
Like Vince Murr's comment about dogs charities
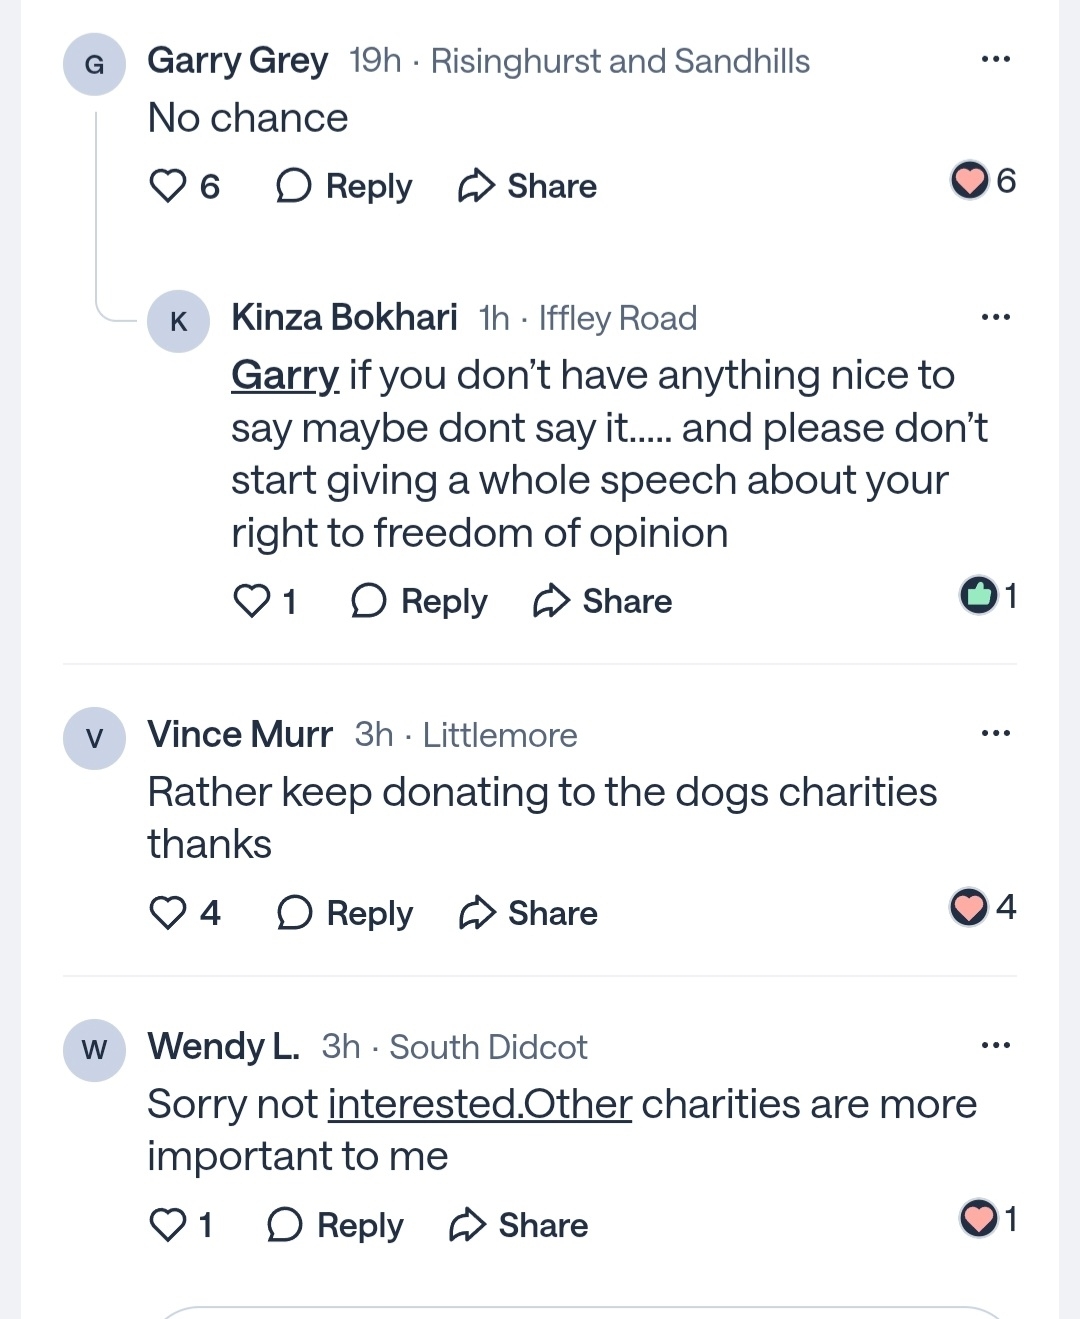[168, 913]
